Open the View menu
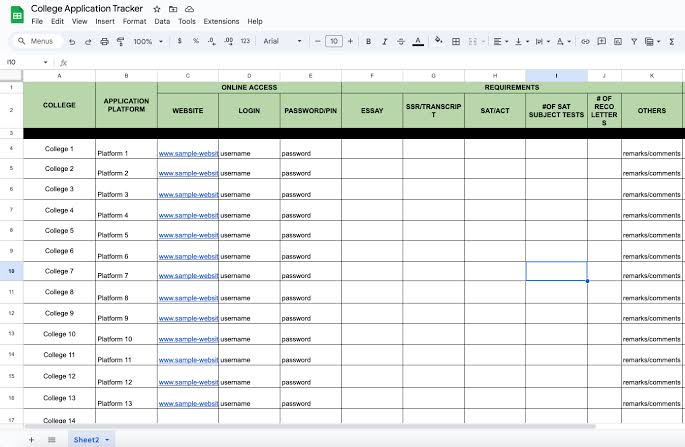Image resolution: width=685 pixels, height=447 pixels. coord(80,21)
